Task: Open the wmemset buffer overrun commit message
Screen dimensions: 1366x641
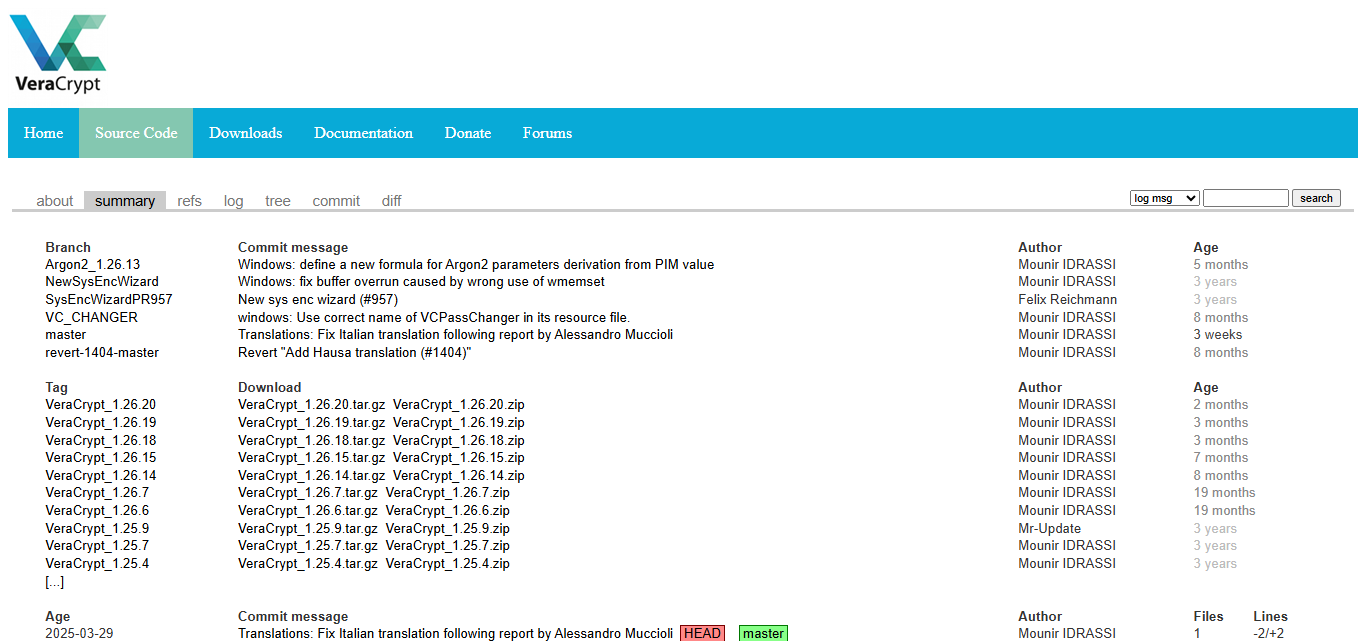Action: coord(421,282)
